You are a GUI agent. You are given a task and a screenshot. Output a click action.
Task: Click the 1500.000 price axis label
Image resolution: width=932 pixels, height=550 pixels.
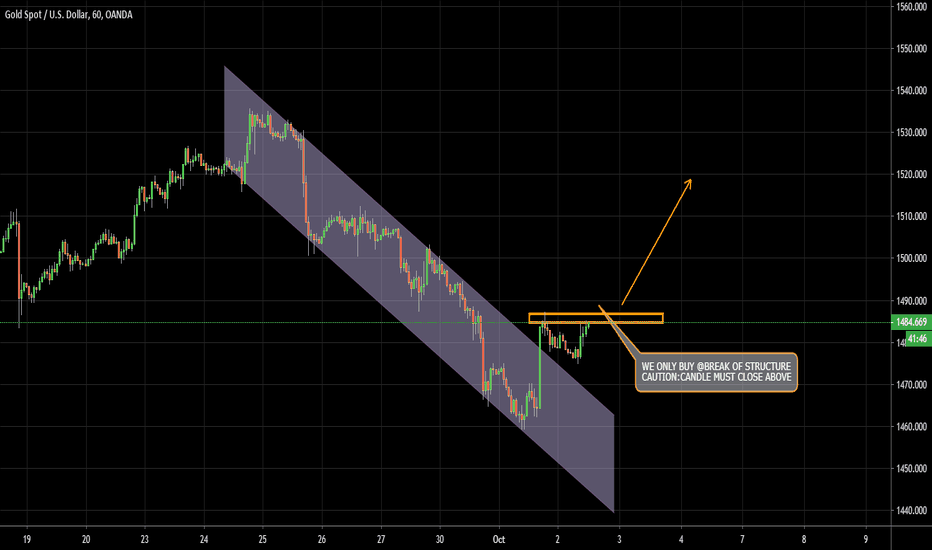point(911,259)
